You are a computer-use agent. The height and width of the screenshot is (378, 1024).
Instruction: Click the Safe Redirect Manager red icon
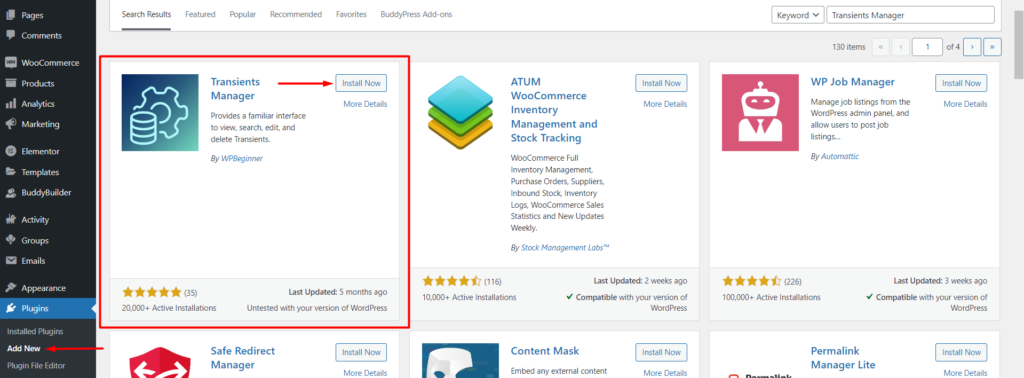click(x=160, y=361)
